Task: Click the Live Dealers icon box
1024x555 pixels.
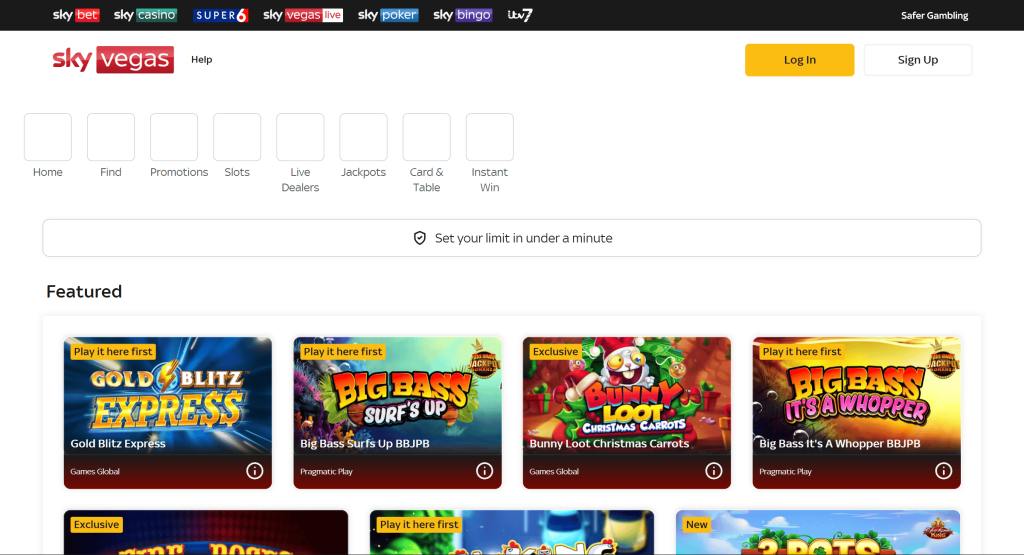Action: click(300, 137)
